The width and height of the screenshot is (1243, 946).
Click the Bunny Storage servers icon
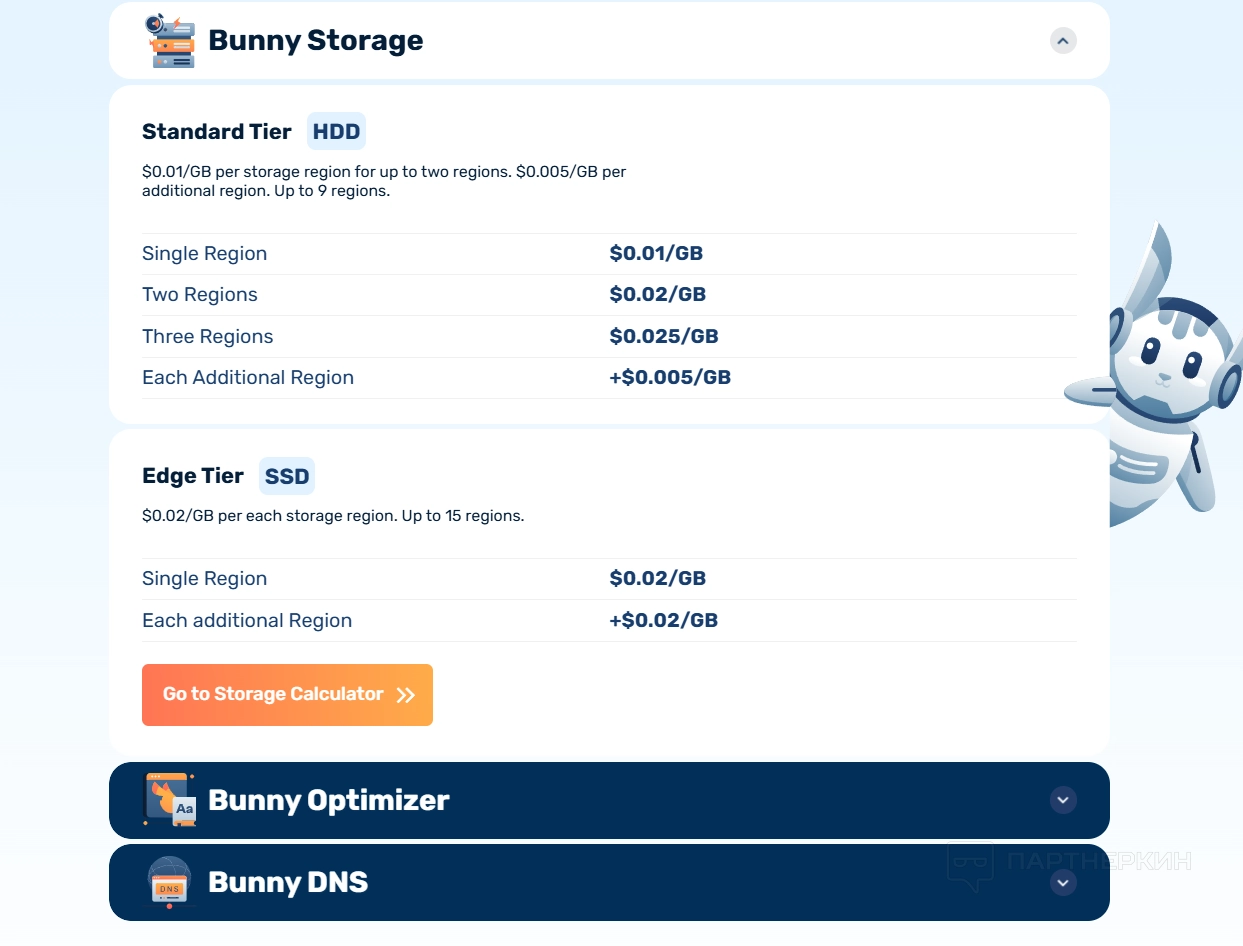pos(170,41)
